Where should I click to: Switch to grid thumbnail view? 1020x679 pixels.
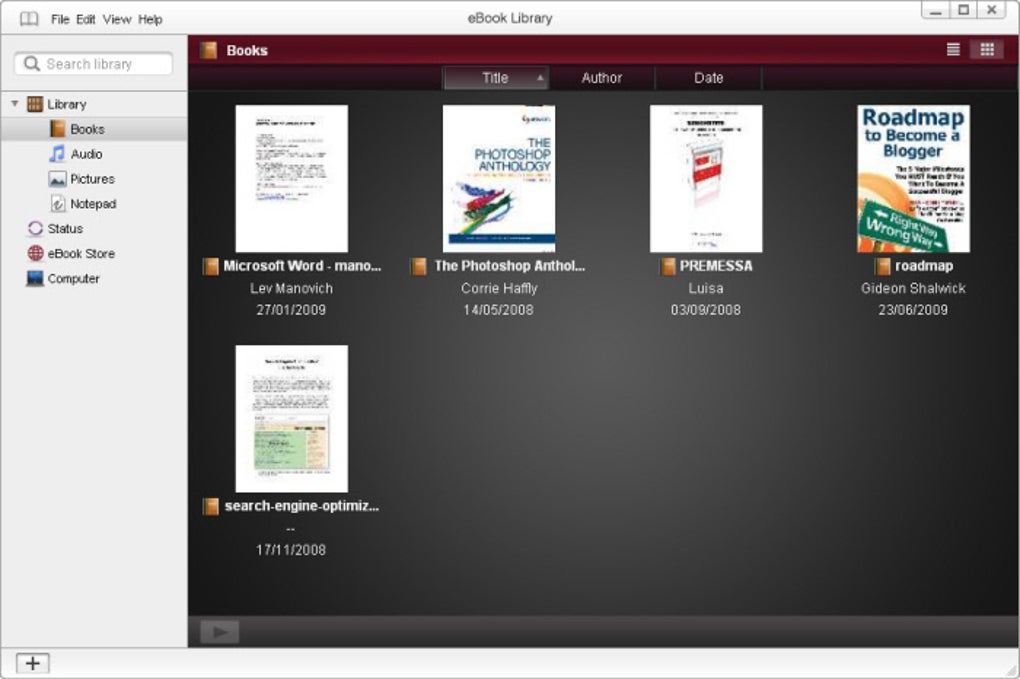(x=987, y=49)
